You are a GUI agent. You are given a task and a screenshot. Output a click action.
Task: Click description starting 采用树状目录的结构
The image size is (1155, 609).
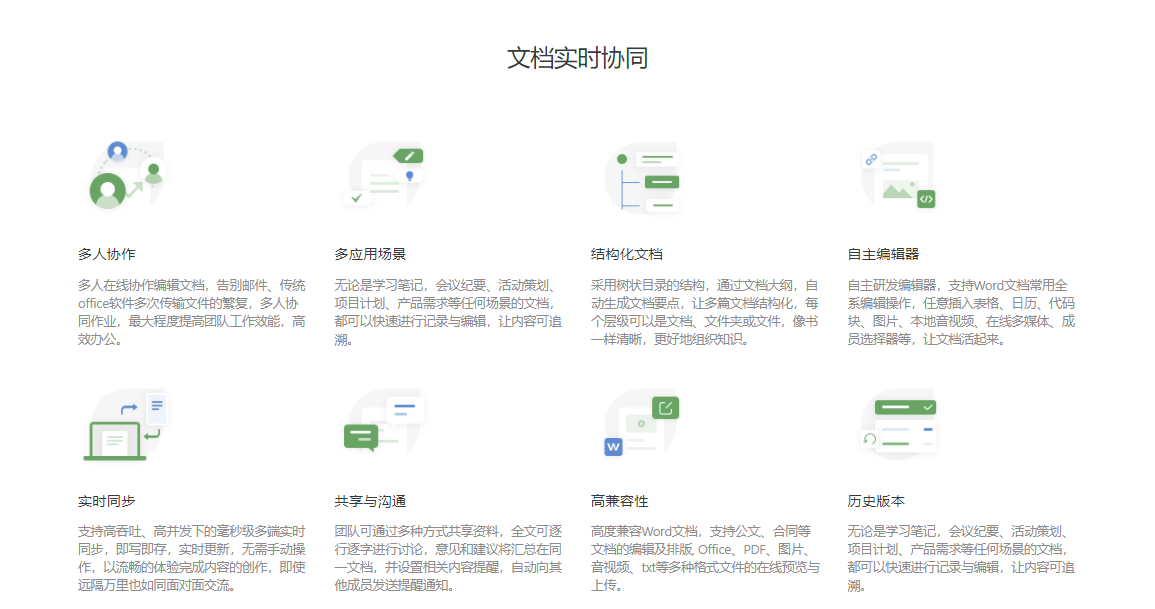pos(705,312)
